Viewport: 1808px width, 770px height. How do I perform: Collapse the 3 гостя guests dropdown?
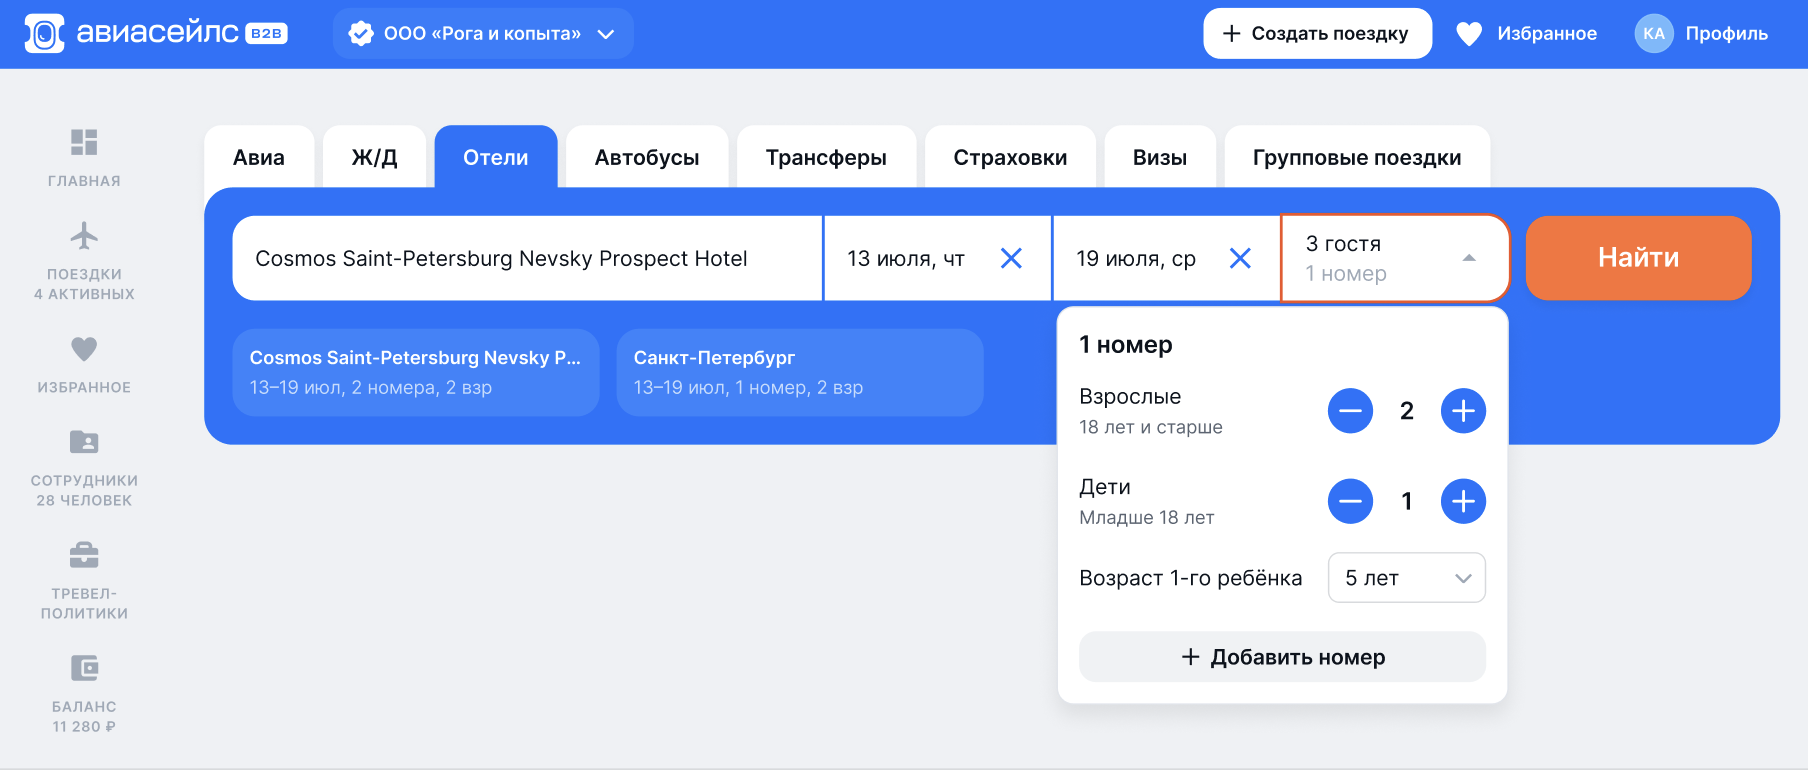coord(1468,258)
